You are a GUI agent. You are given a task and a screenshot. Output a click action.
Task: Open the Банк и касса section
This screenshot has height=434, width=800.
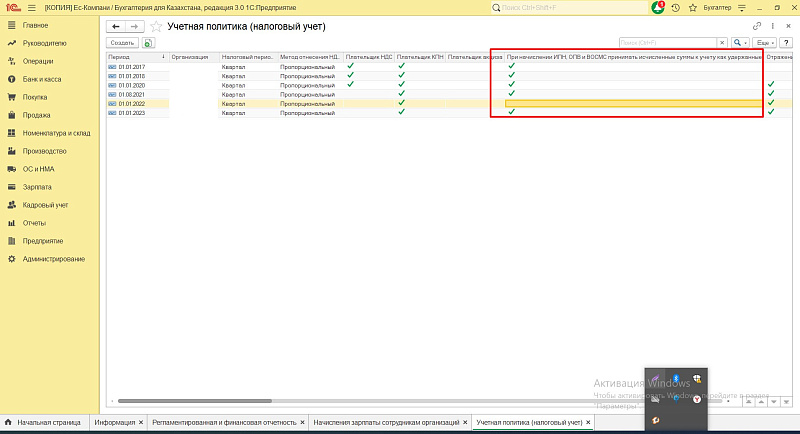(41, 80)
